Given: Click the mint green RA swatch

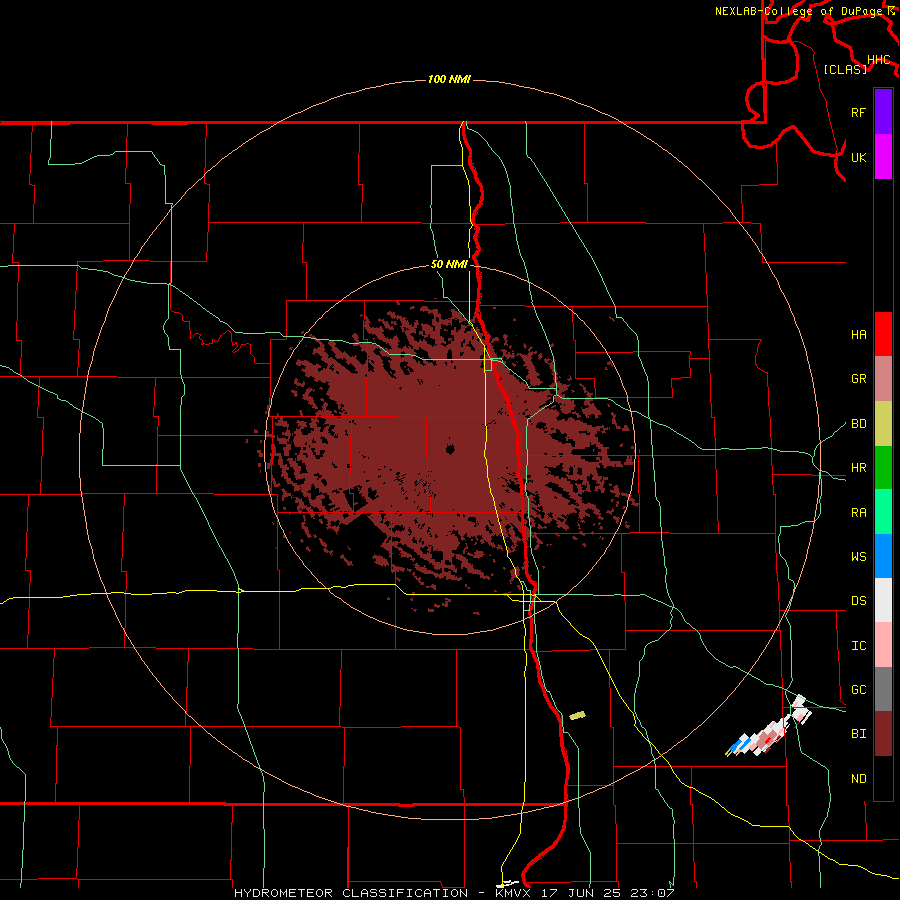Looking at the screenshot, I should click(x=883, y=512).
